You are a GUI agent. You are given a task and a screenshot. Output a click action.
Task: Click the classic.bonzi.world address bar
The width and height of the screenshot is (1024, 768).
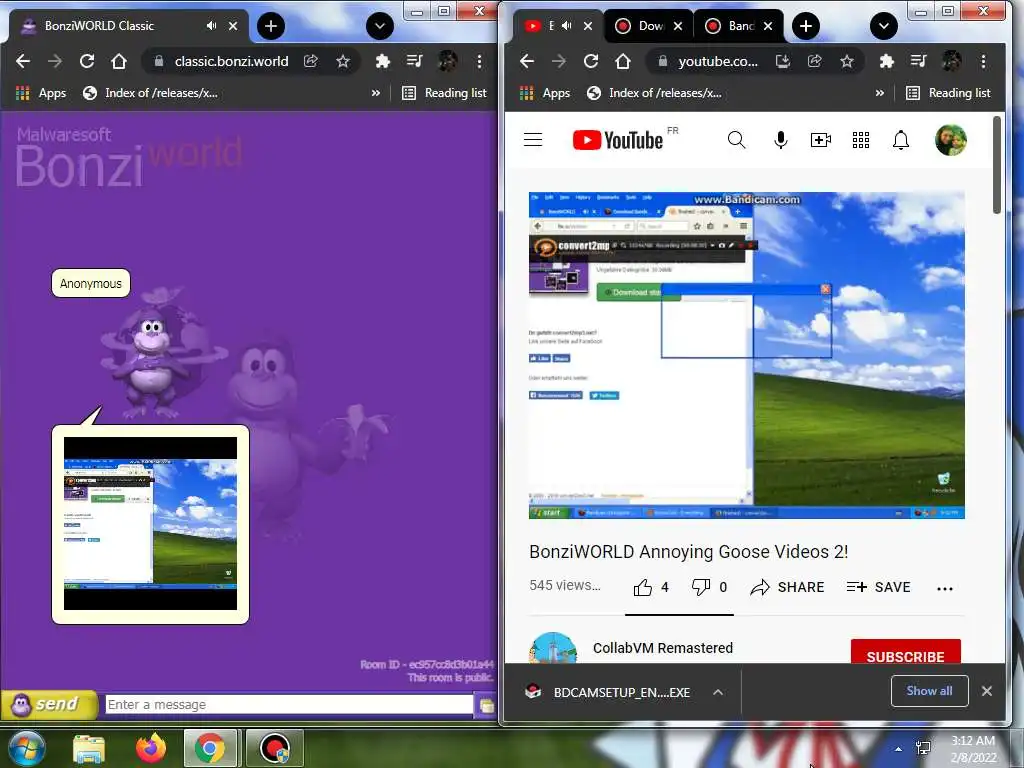click(x=231, y=61)
